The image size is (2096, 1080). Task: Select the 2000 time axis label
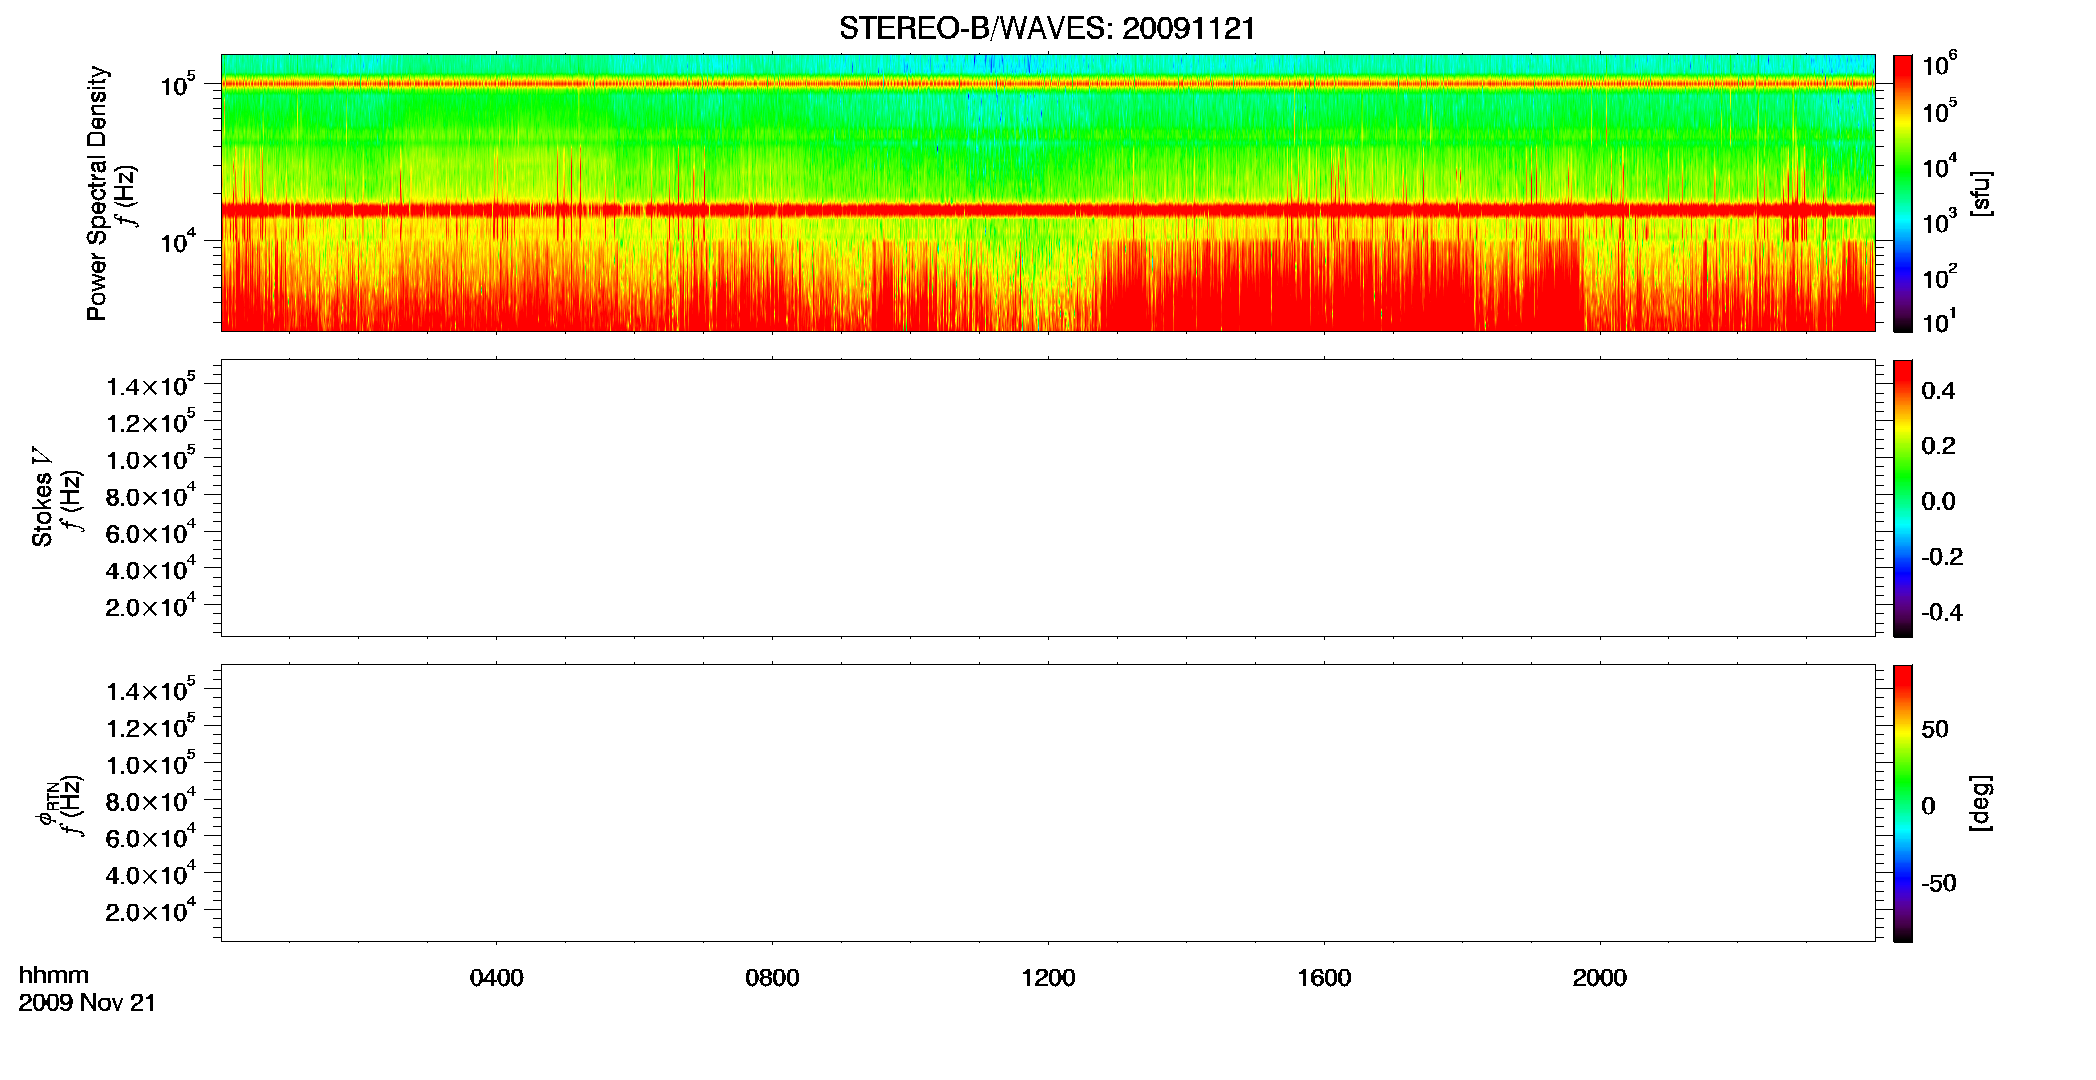tap(1599, 978)
